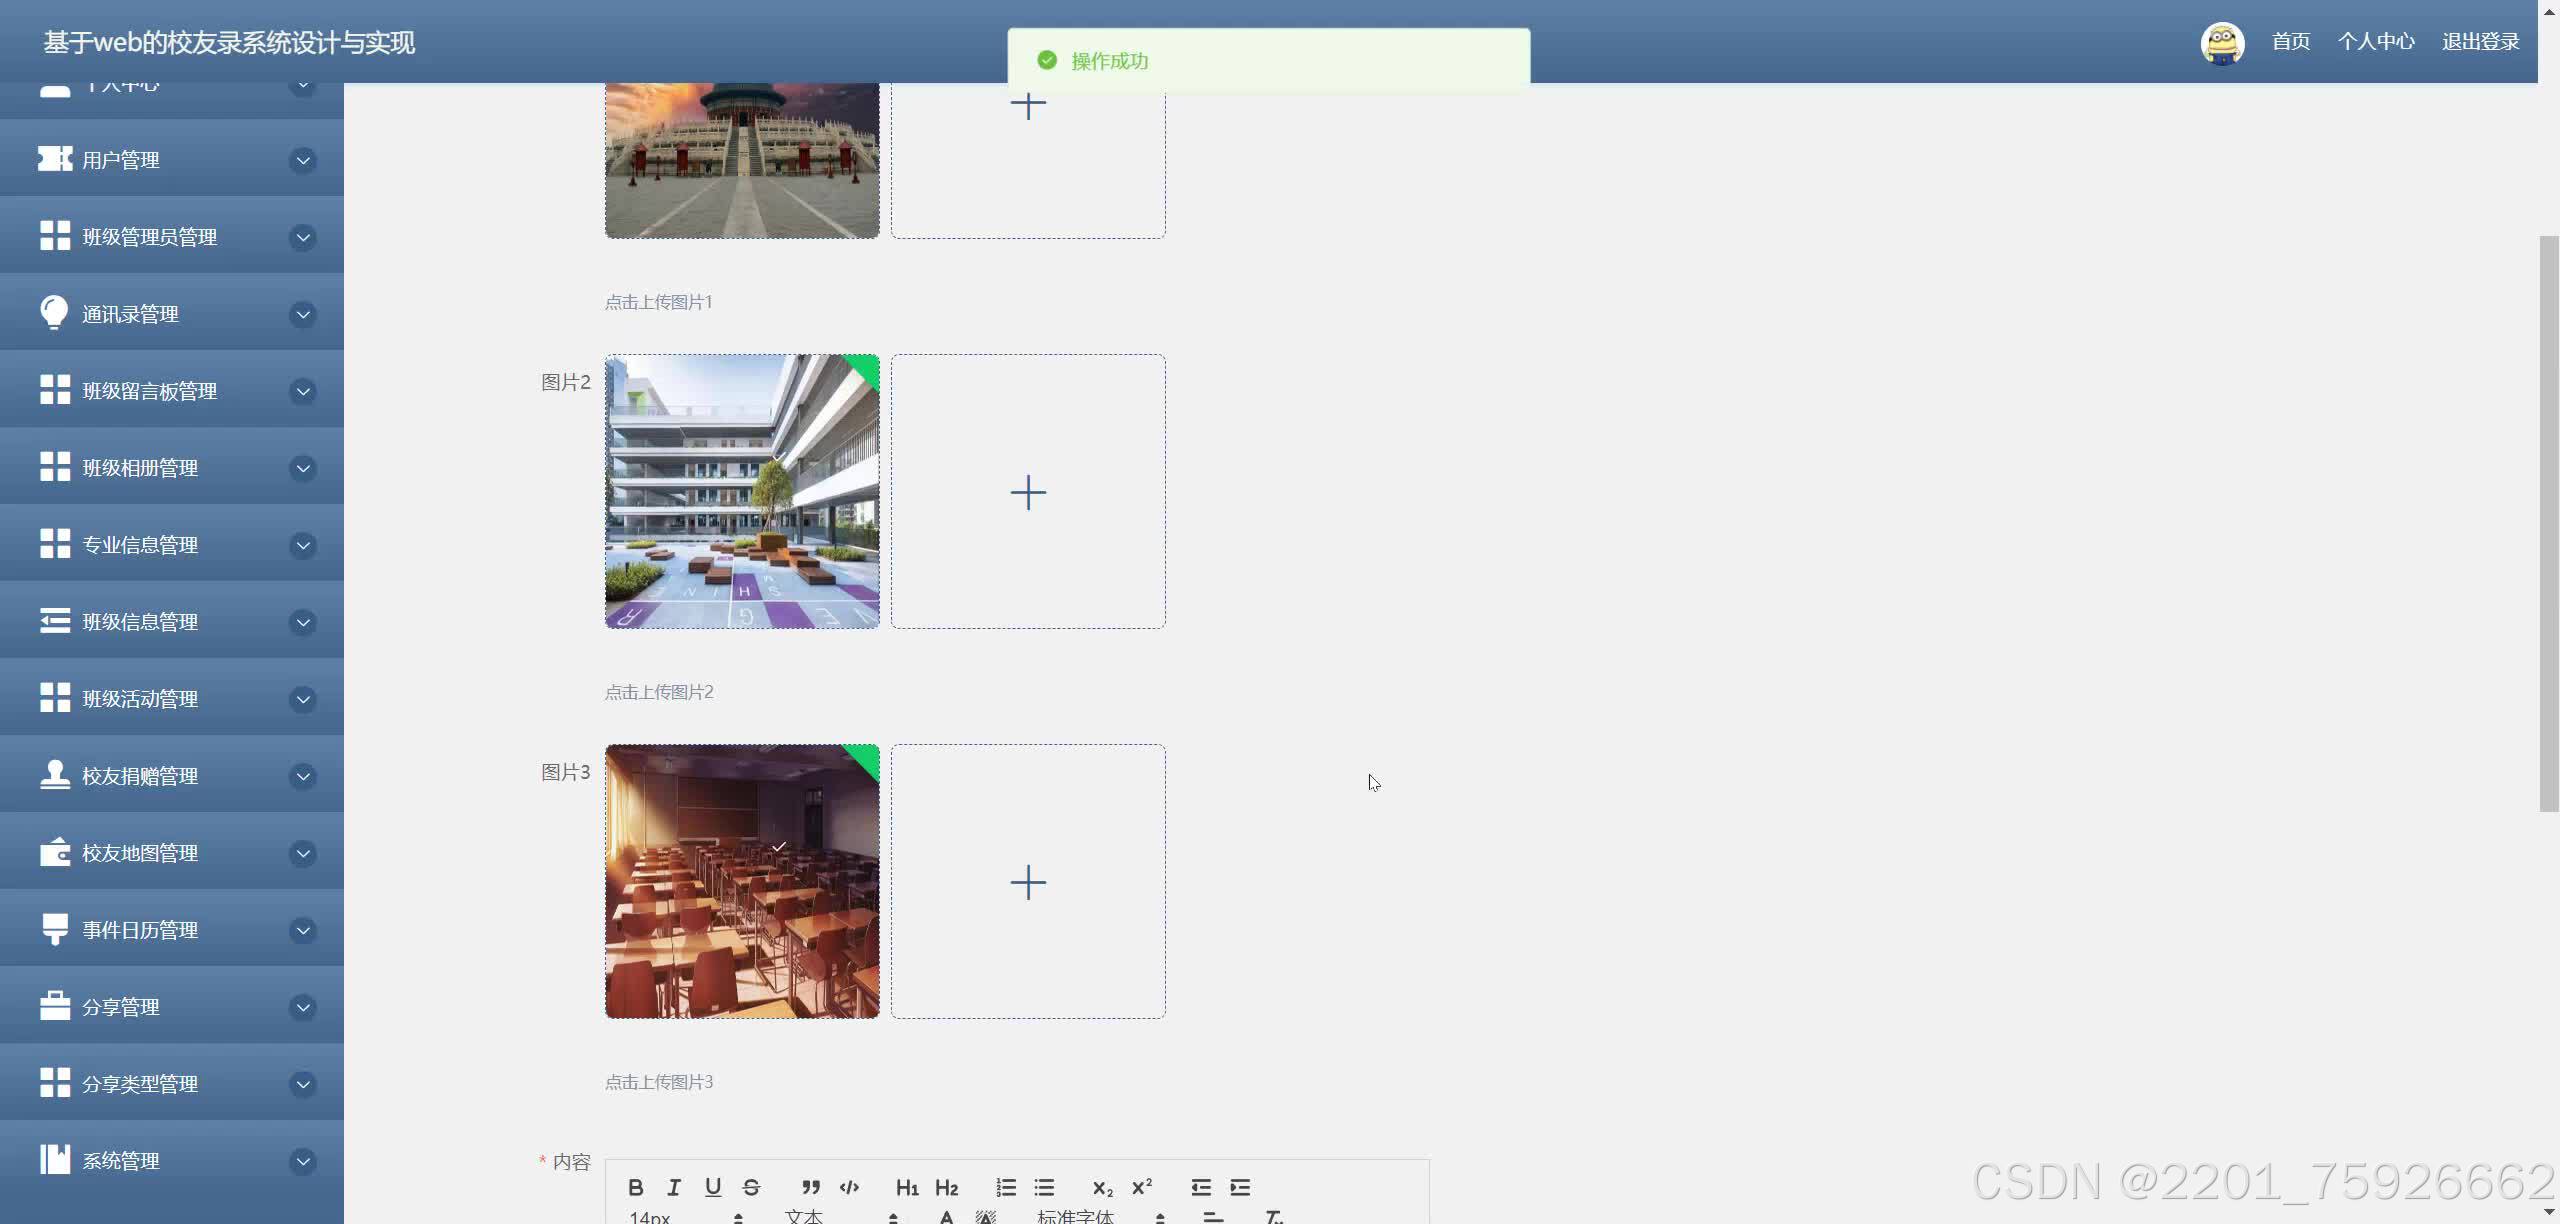Expand the 班级相册管理 chevron
Screen dimensions: 2560x1224
point(303,468)
